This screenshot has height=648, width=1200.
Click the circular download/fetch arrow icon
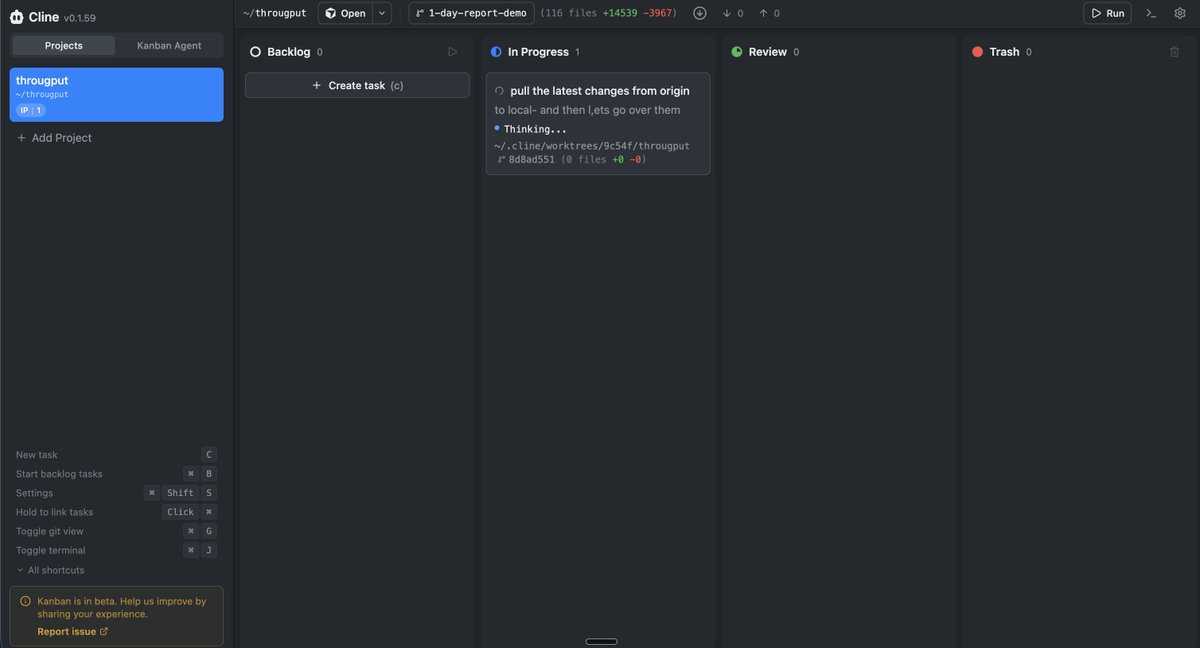pos(700,13)
